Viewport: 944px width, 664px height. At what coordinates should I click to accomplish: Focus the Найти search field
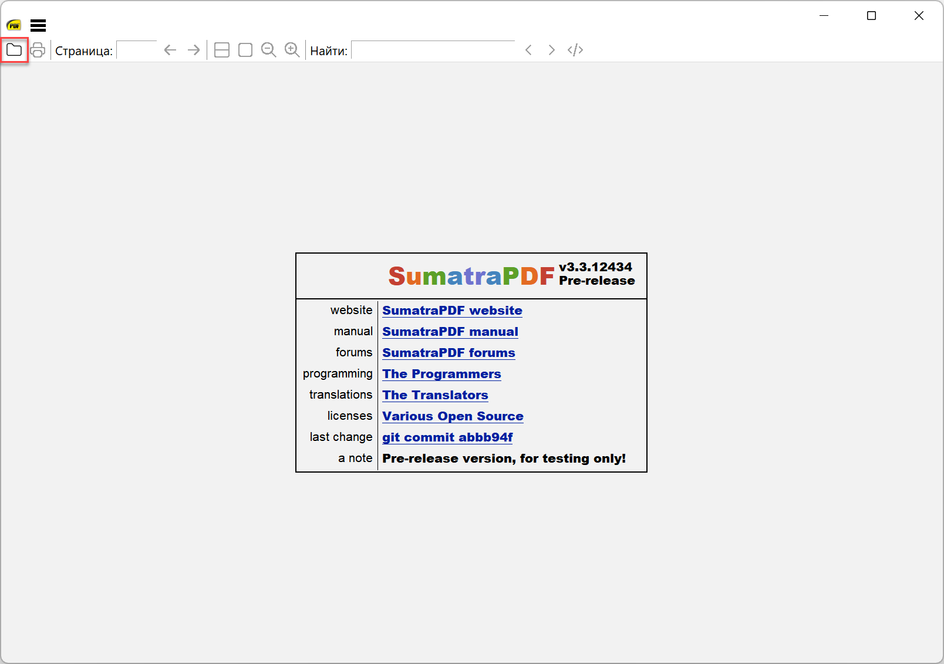[x=433, y=50]
